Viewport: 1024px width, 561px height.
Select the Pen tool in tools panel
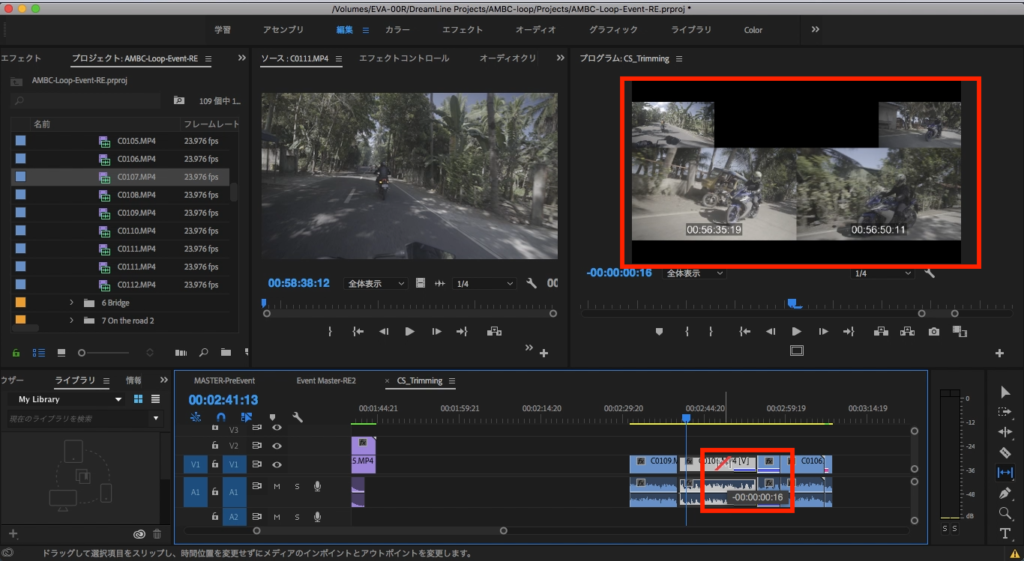click(1005, 493)
